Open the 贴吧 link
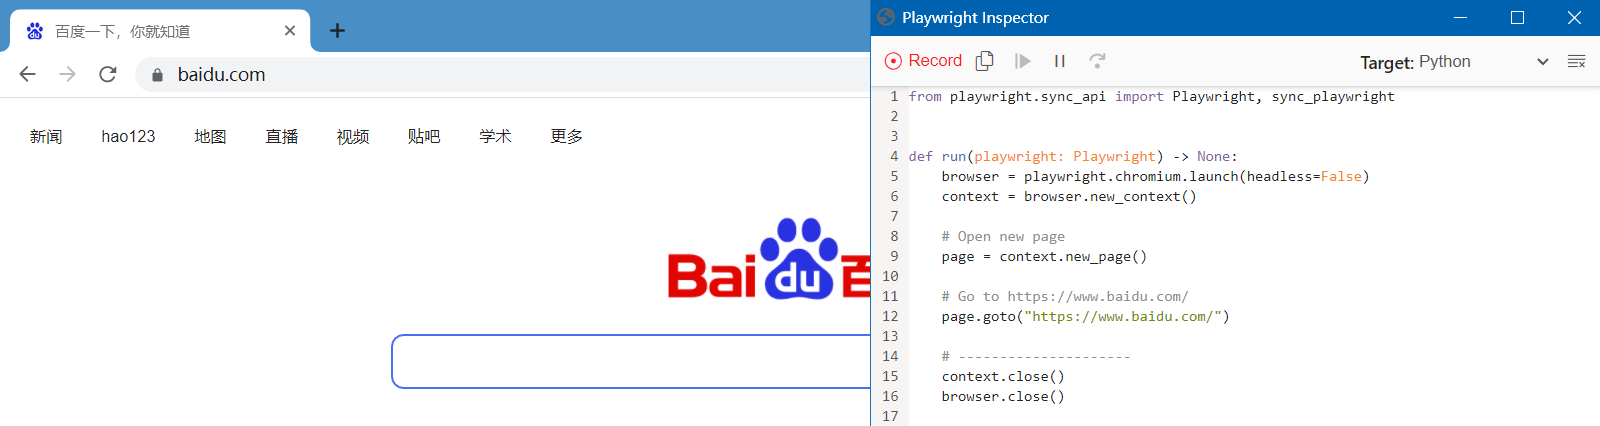This screenshot has width=1600, height=426. pyautogui.click(x=424, y=137)
